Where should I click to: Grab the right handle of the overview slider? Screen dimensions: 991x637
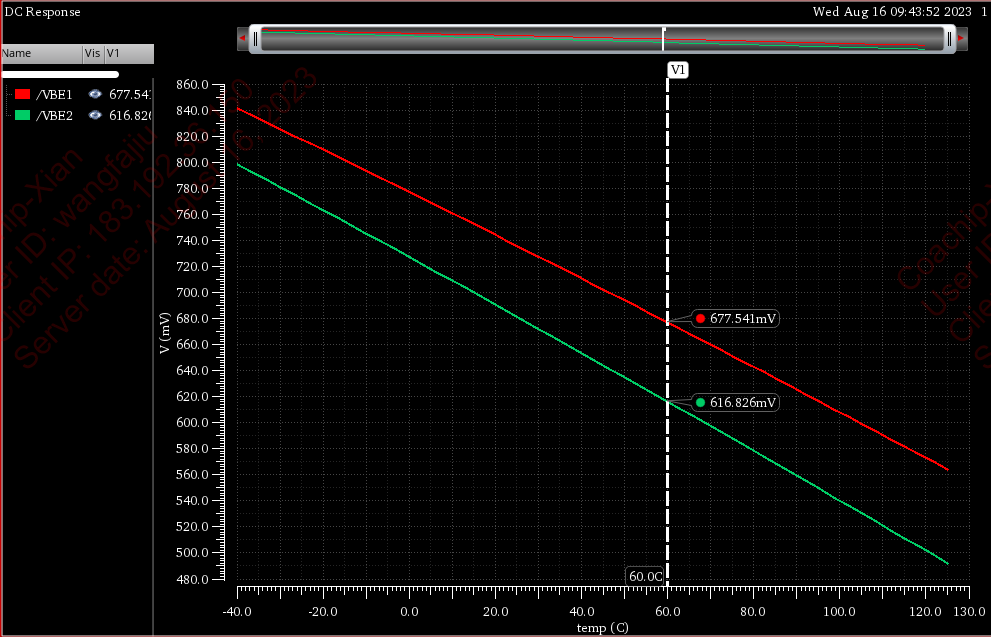(x=947, y=38)
